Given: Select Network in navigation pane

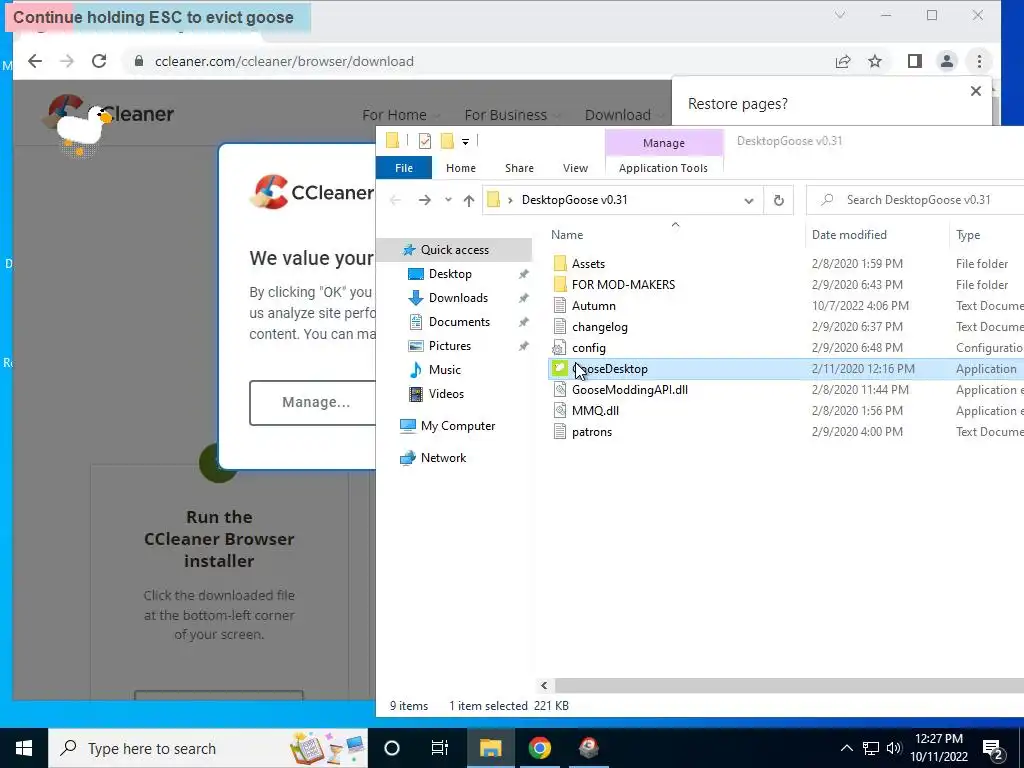Looking at the screenshot, I should pyautogui.click(x=443, y=458).
